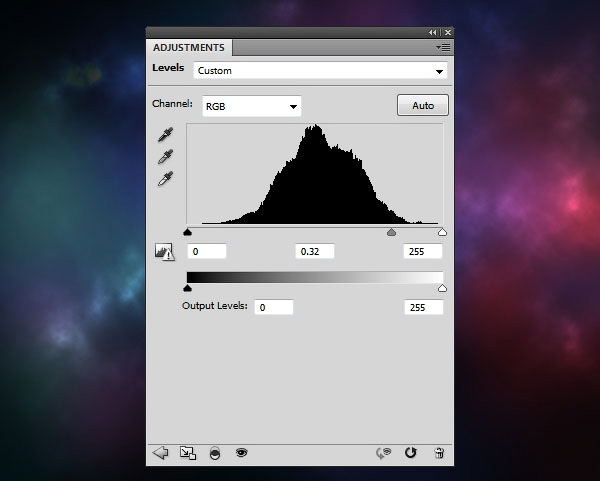Click the output levels gradient bar
Image resolution: width=600 pixels, height=481 pixels.
click(x=315, y=277)
